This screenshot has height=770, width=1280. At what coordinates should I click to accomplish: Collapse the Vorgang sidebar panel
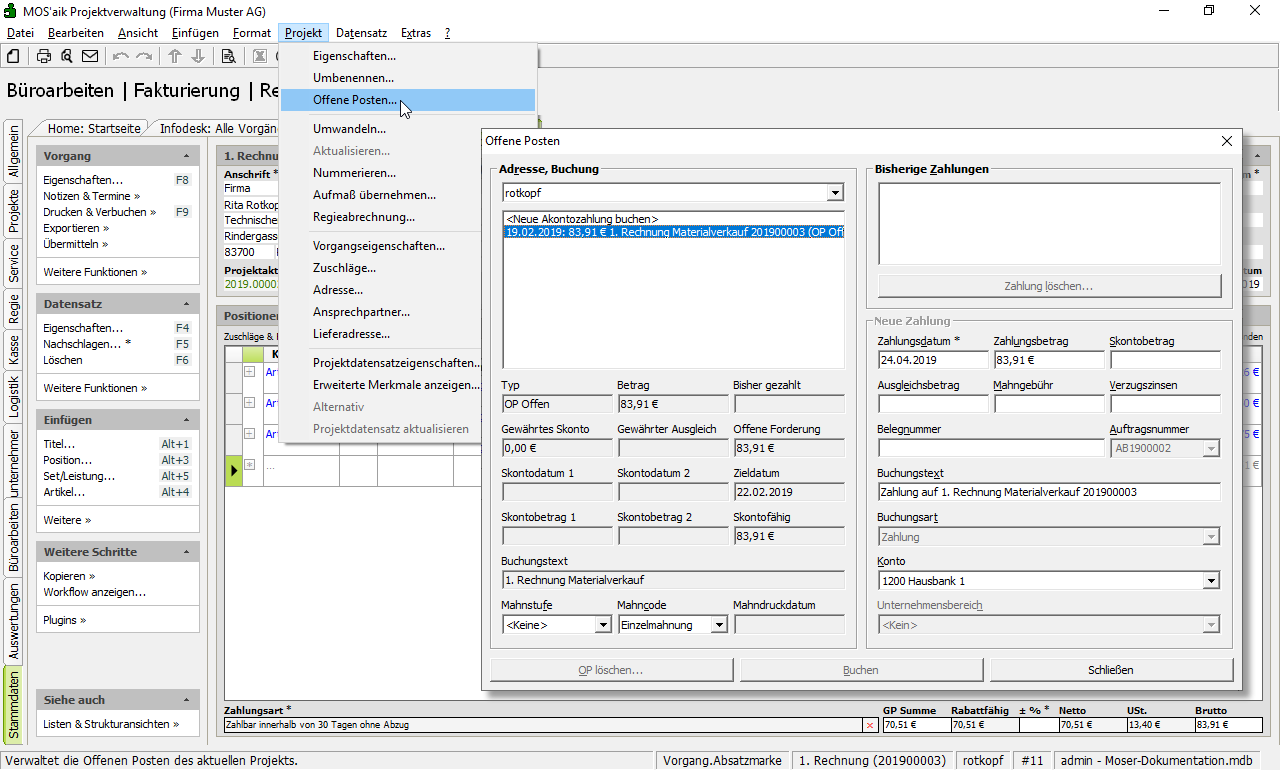186,157
